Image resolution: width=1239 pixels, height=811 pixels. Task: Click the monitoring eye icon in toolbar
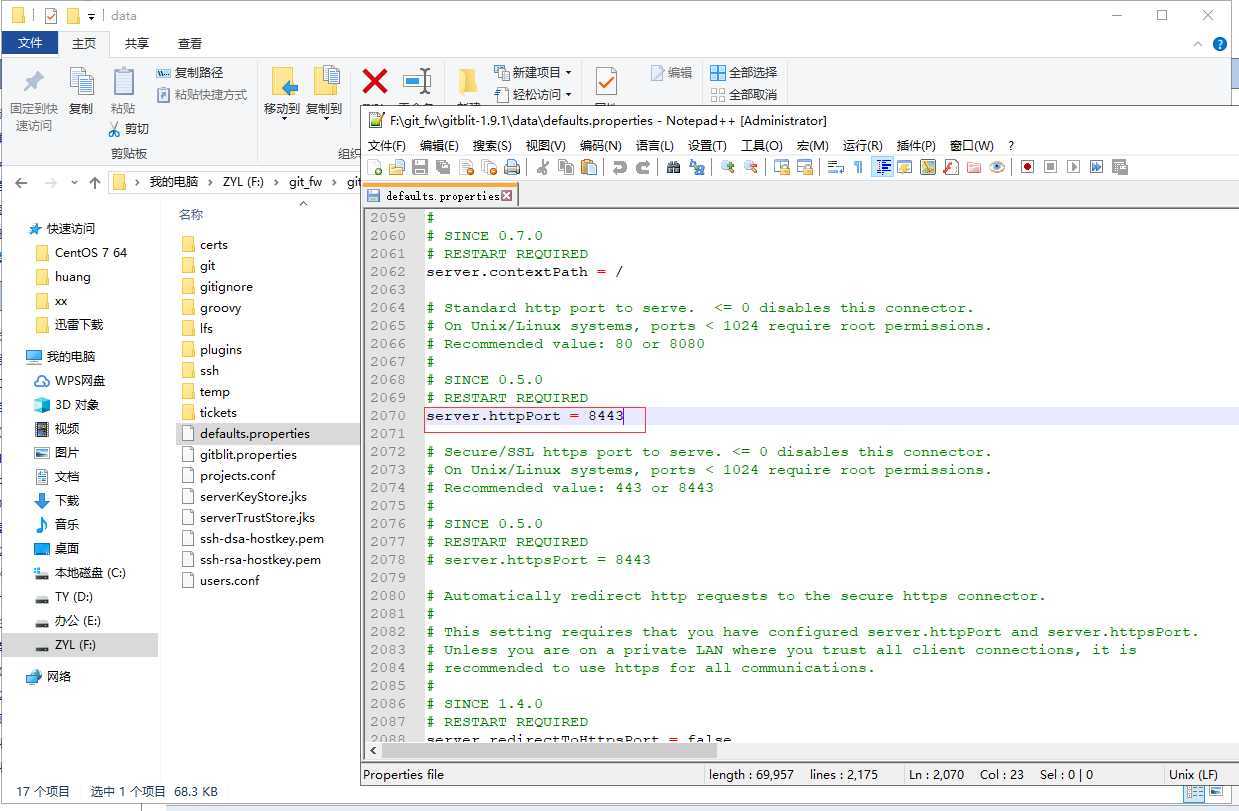pyautogui.click(x=997, y=167)
